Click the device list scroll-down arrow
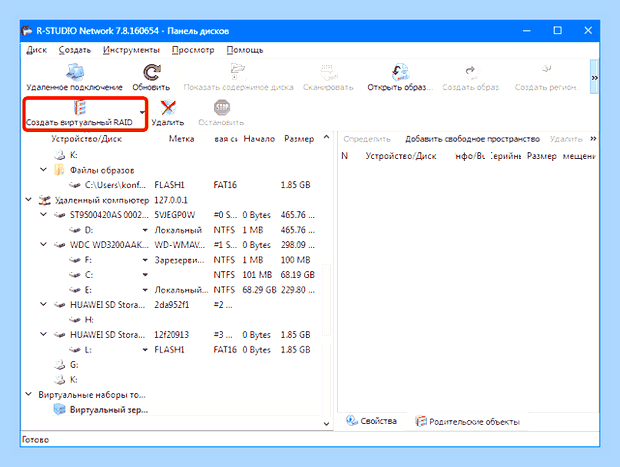 click(326, 424)
